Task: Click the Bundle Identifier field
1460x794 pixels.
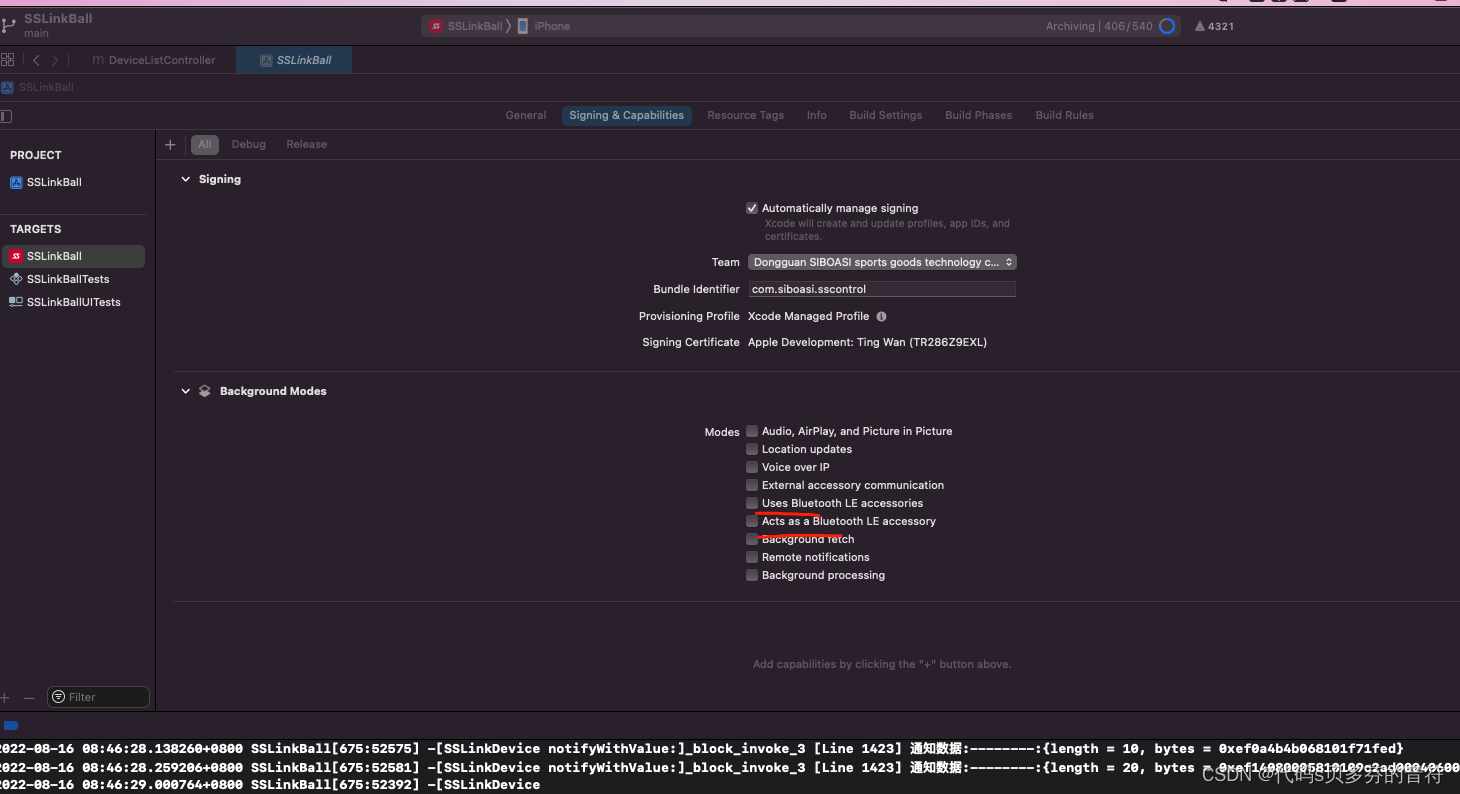Action: (882, 289)
